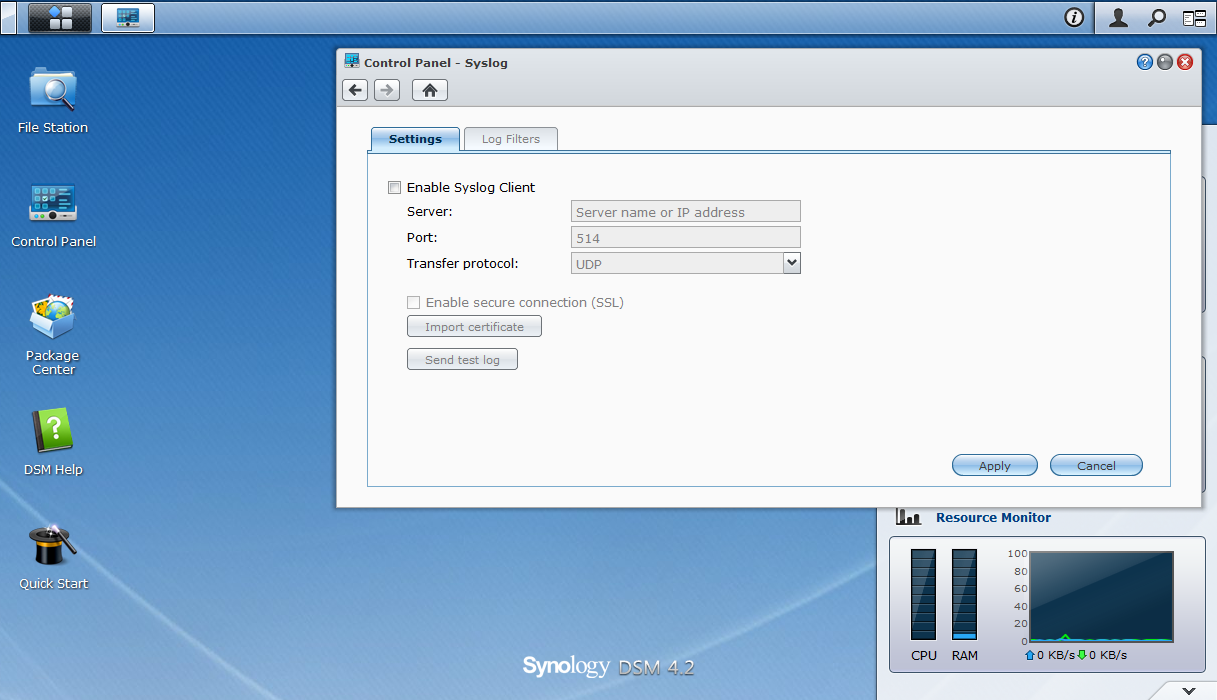Minimize the Syslog window
The height and width of the screenshot is (700, 1217).
click(1165, 62)
